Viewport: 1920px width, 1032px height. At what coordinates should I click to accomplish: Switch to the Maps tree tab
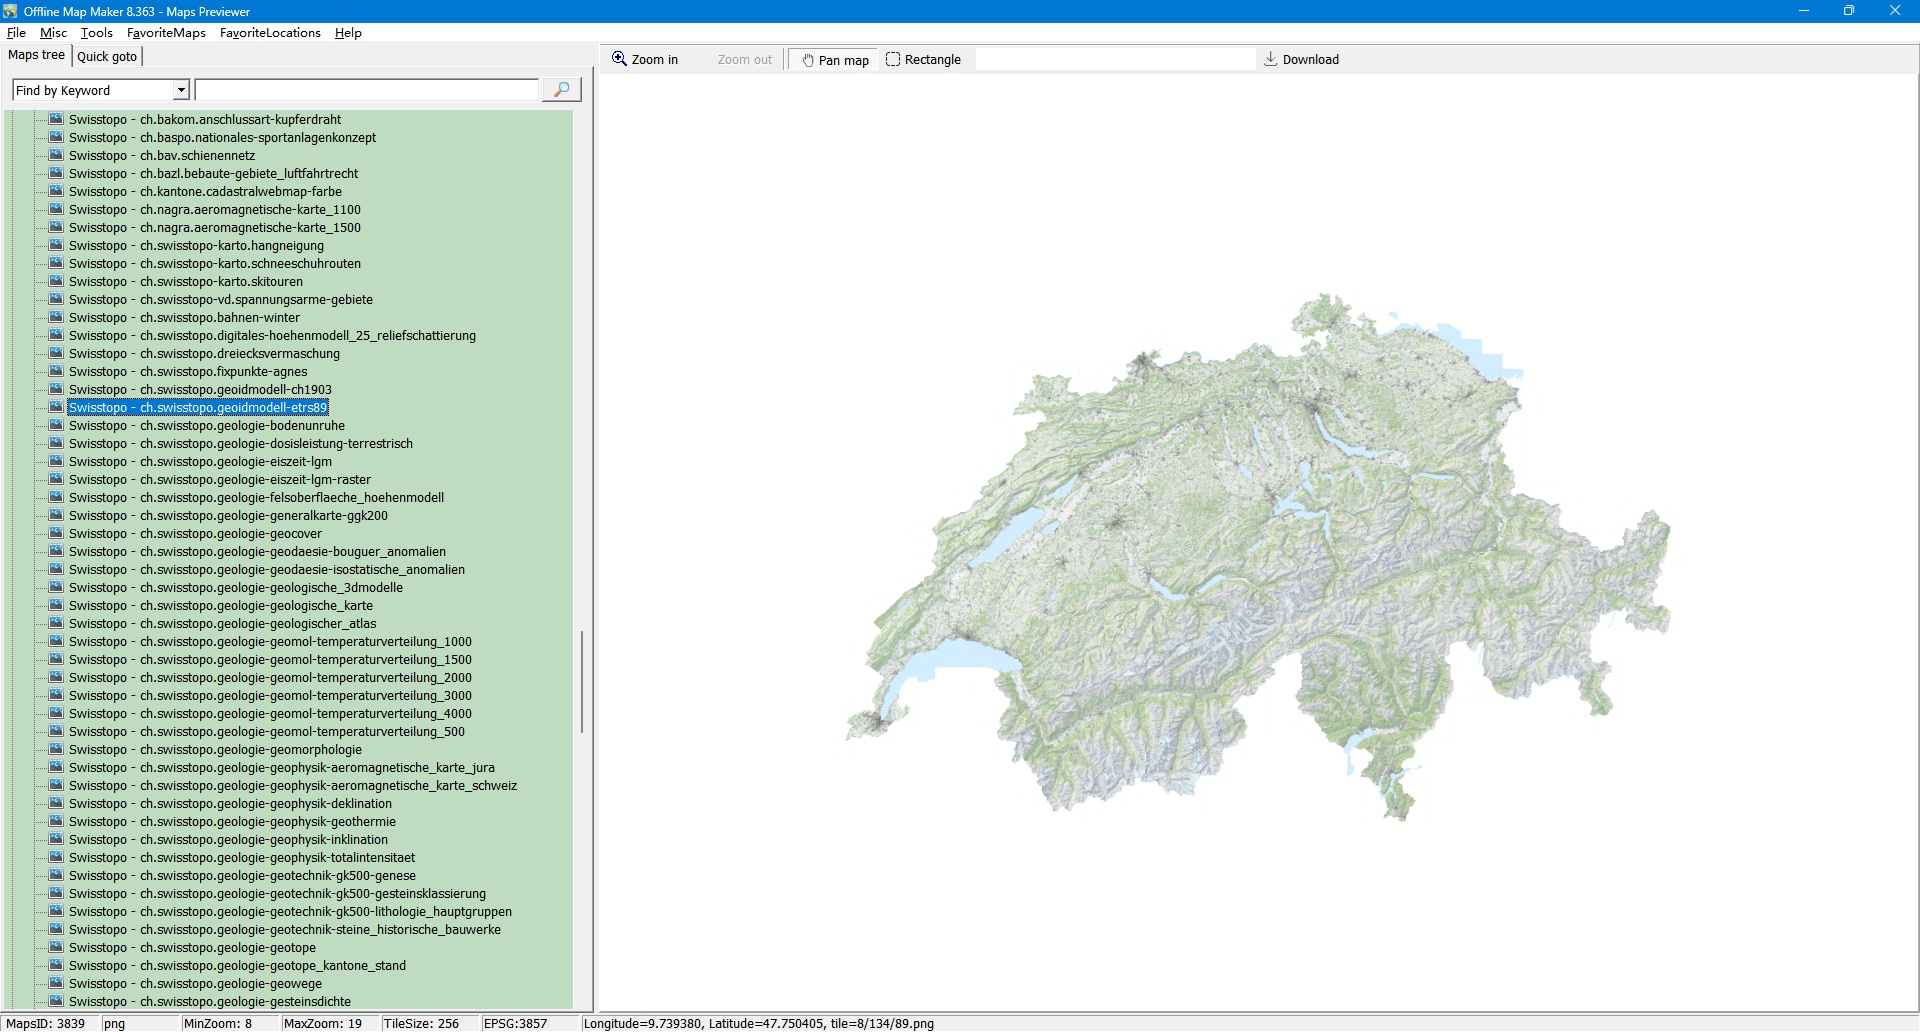tap(36, 55)
